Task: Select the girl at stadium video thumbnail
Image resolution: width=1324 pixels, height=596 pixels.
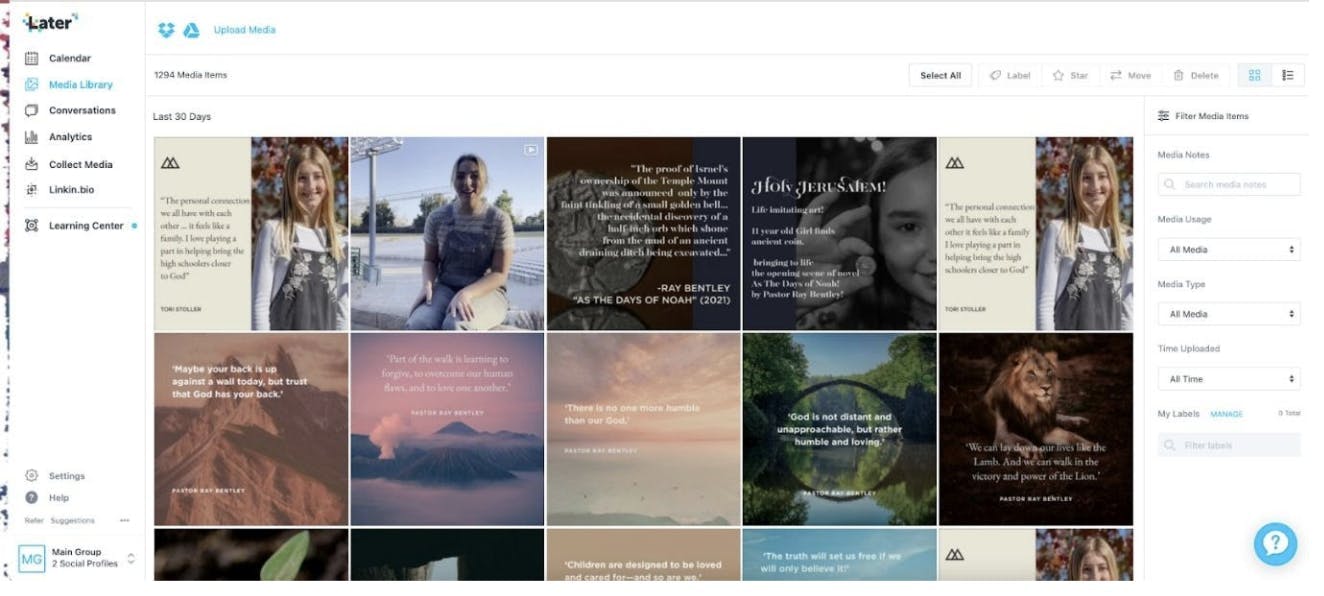Action: pyautogui.click(x=447, y=233)
